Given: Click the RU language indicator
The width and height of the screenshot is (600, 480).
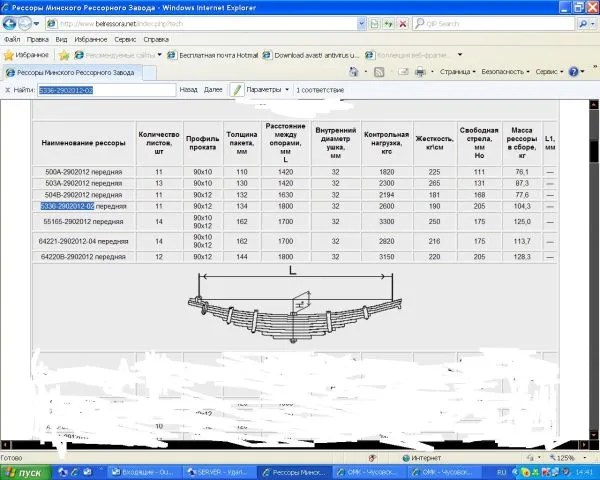Looking at the screenshot, I should click(x=501, y=472).
